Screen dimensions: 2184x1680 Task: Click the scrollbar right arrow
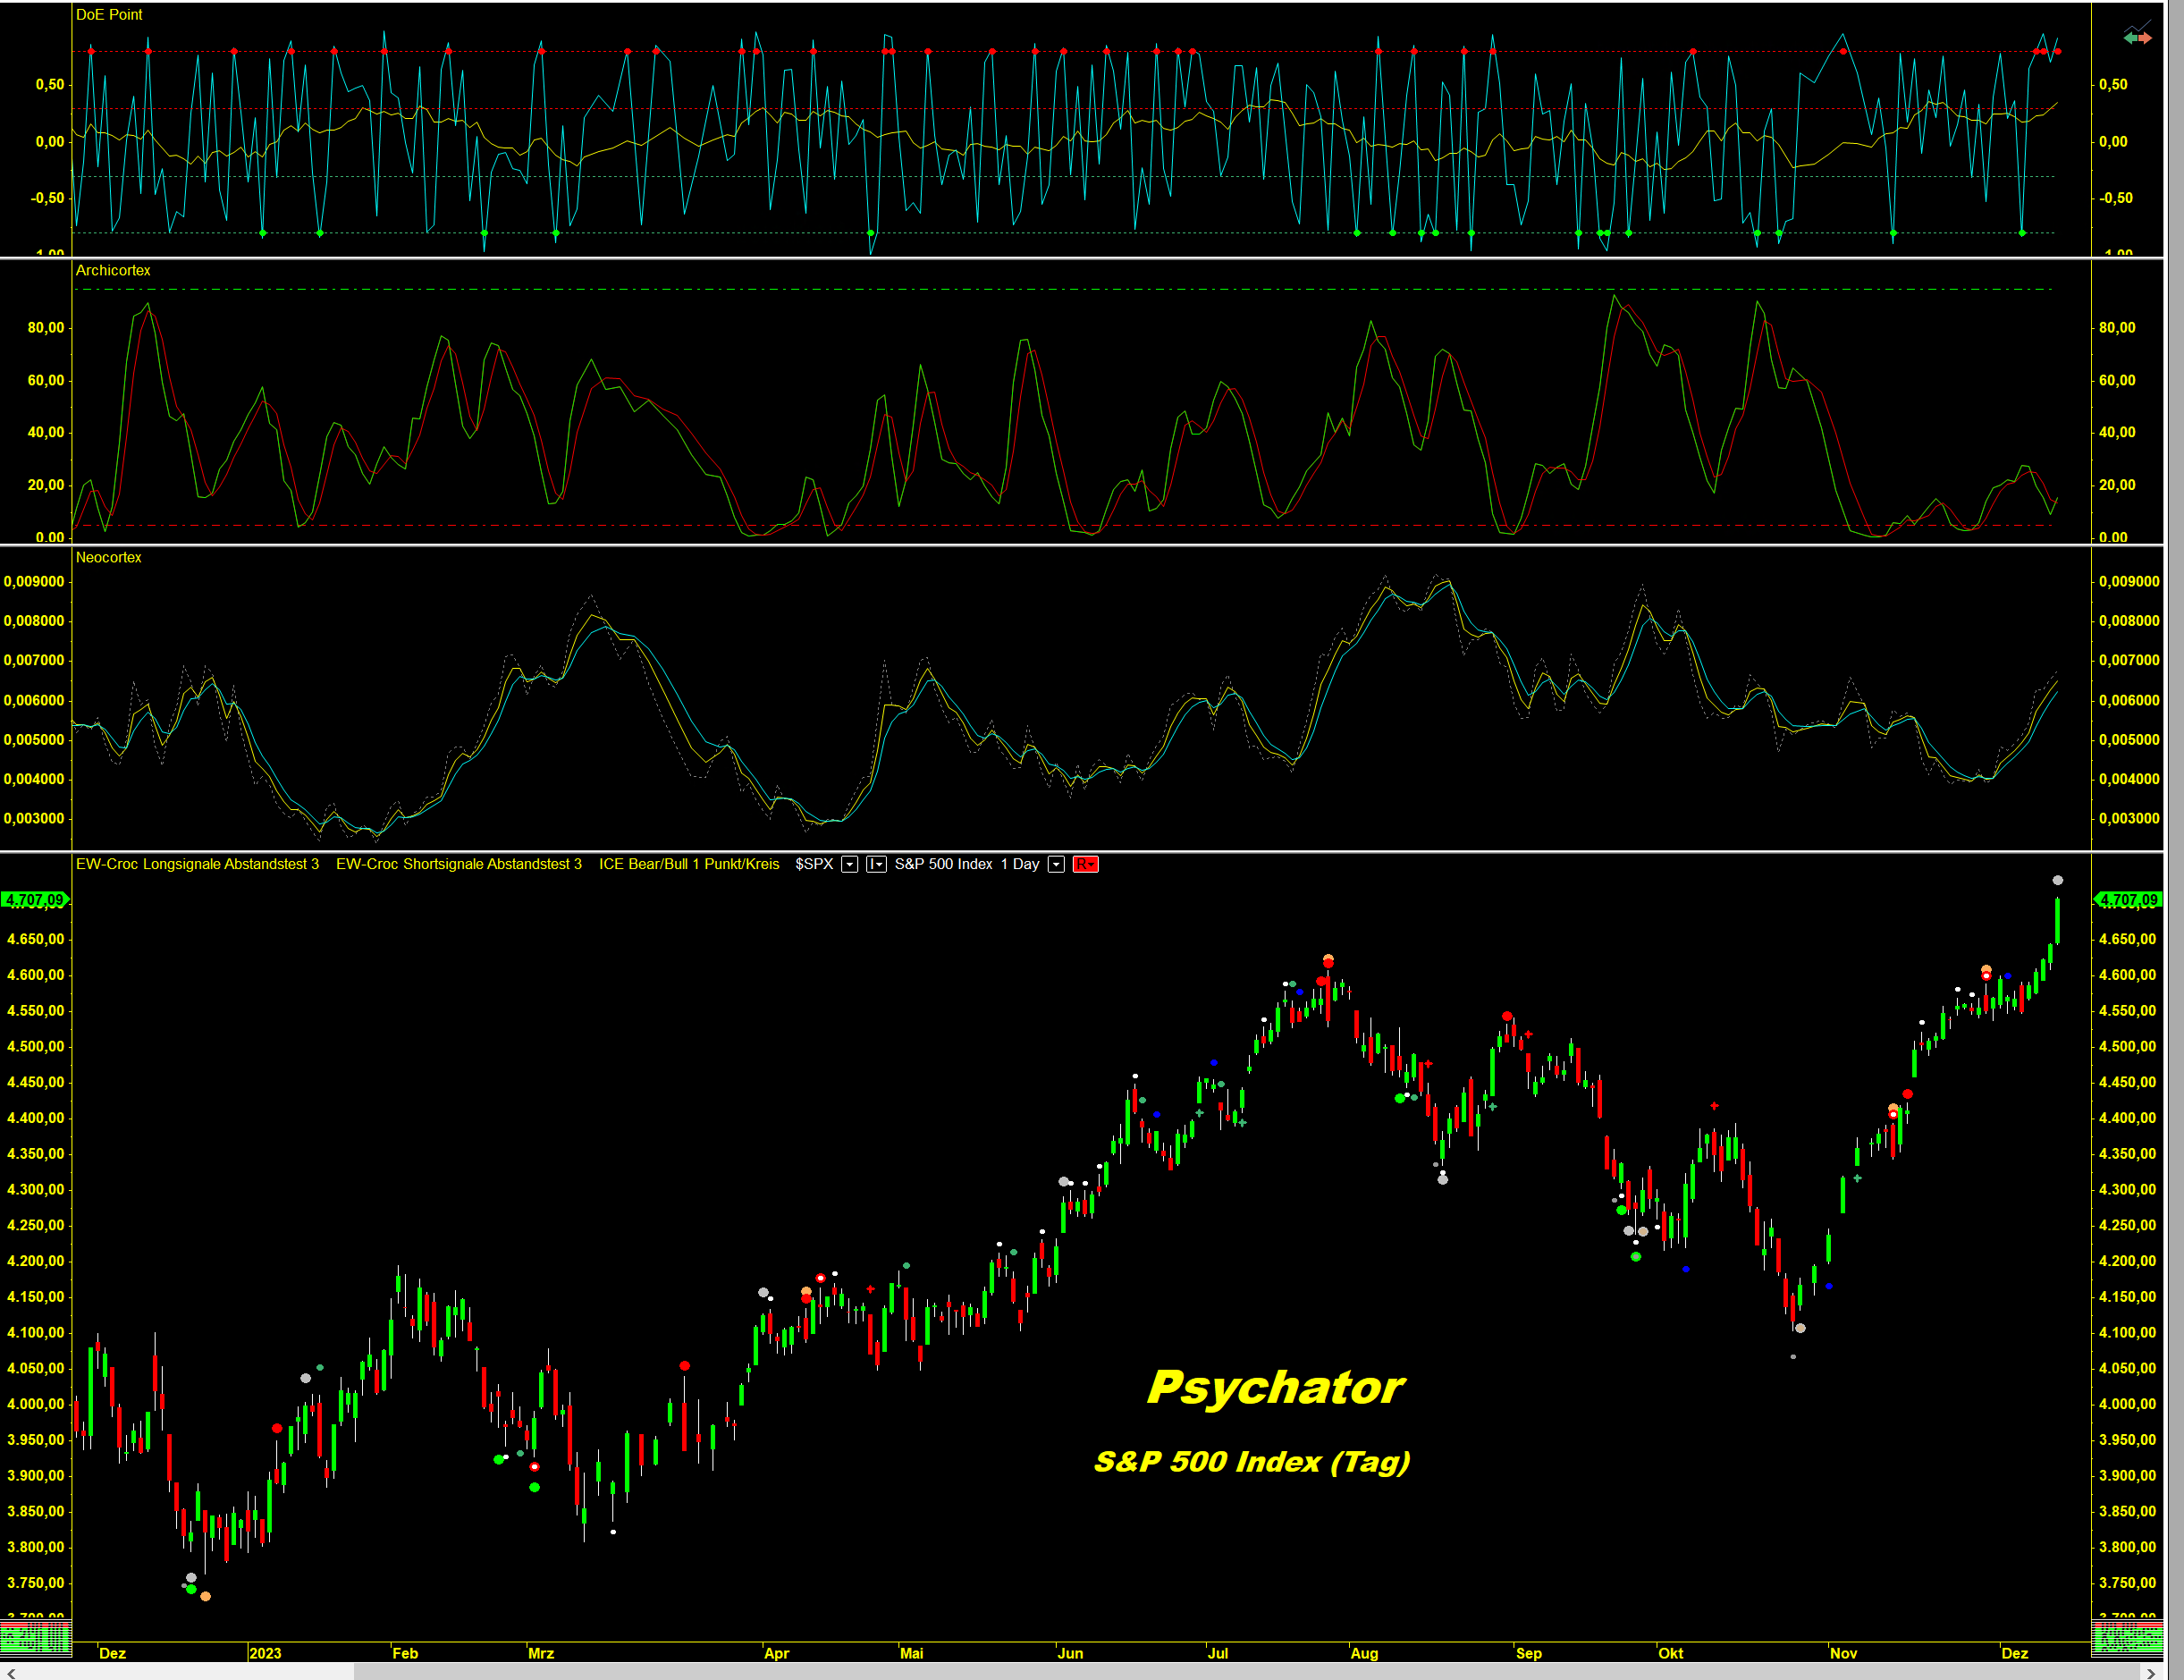click(x=2150, y=1672)
